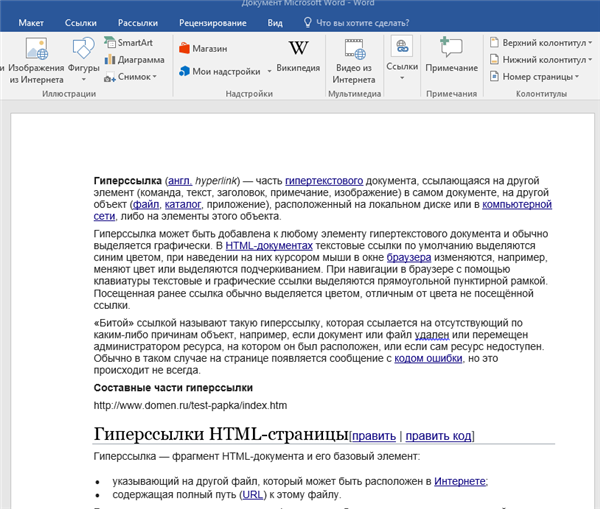
Task: Switch to the Вид tab
Action: [275, 23]
